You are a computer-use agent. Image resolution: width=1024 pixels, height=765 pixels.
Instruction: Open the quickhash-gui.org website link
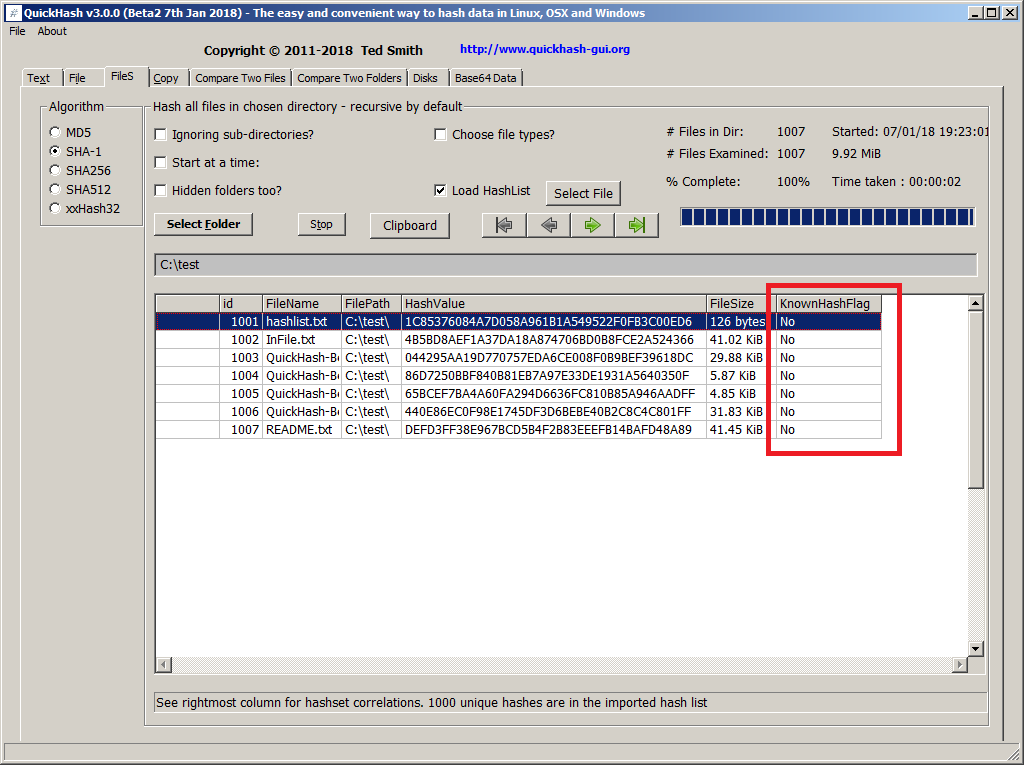544,49
